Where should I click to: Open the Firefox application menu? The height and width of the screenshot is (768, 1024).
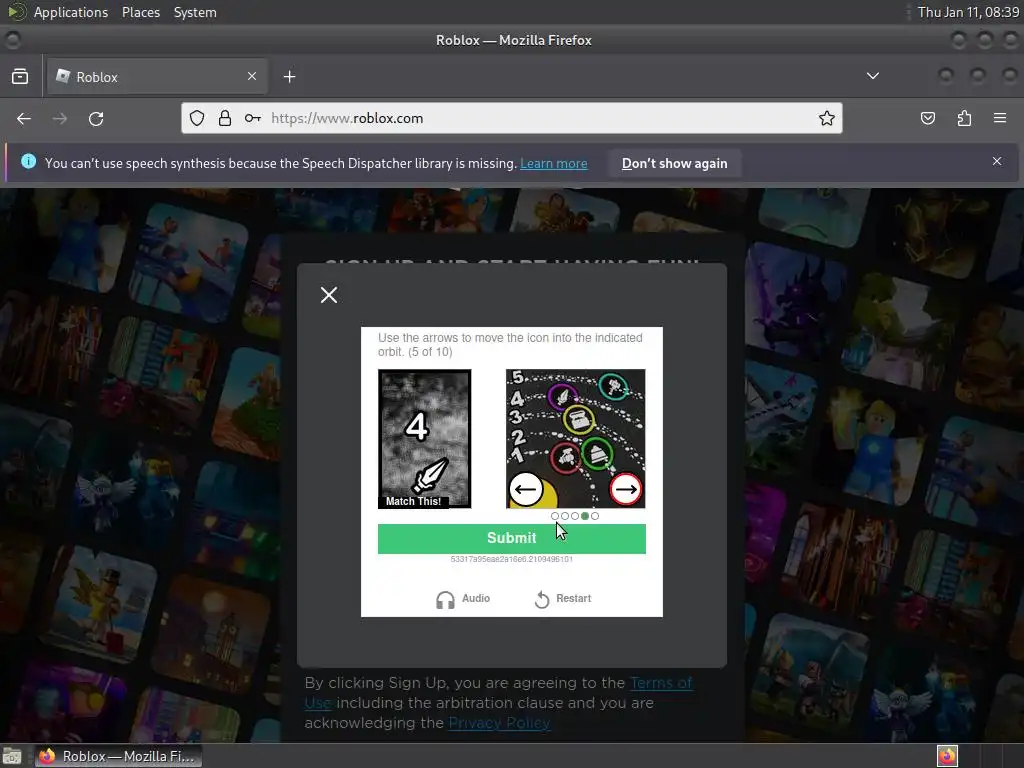[1000, 118]
